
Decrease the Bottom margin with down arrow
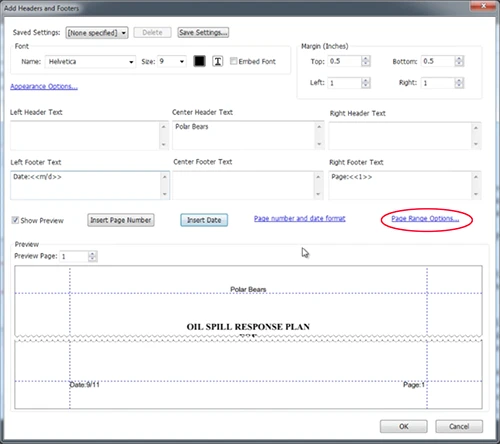pos(459,64)
